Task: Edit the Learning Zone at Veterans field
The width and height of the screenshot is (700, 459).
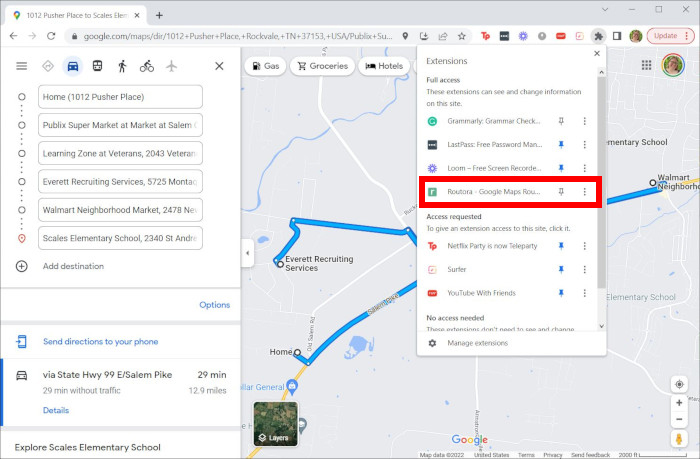Action: coord(120,154)
